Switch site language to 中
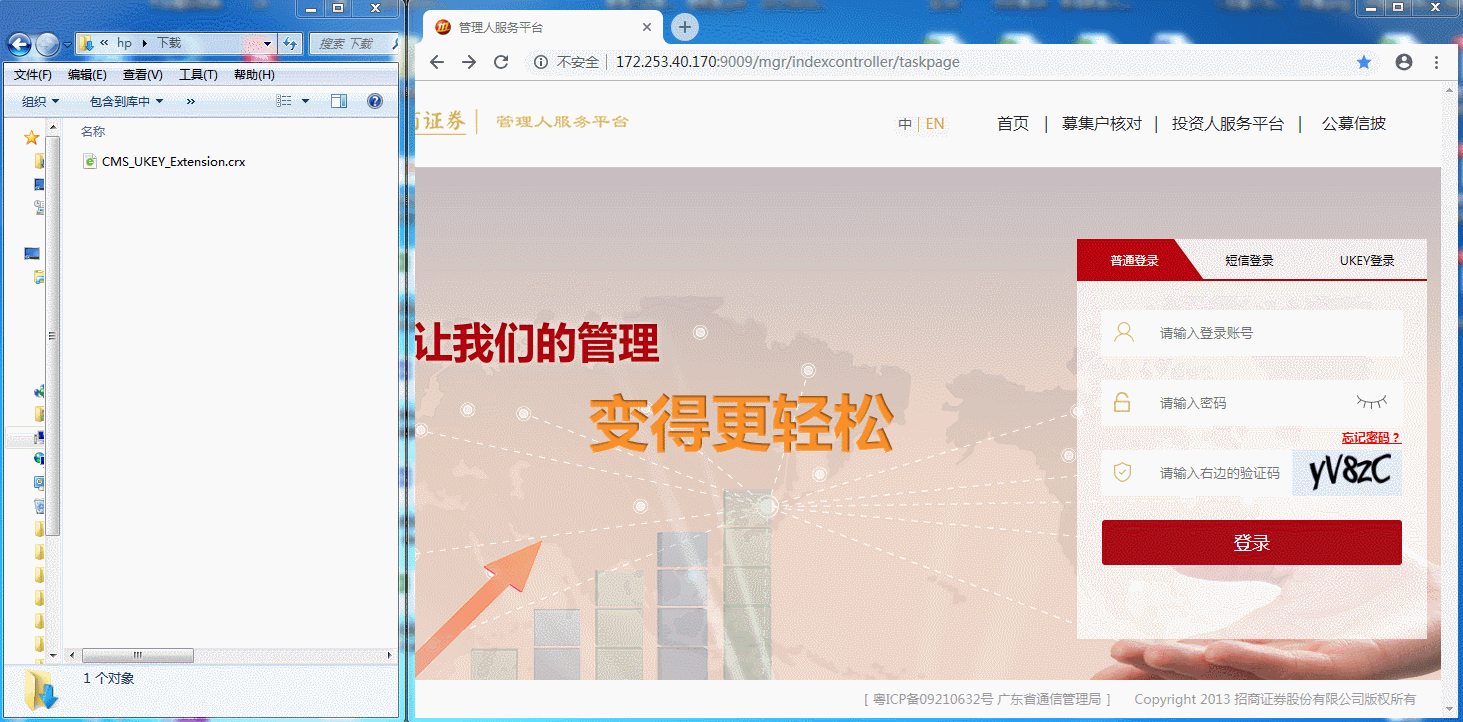This screenshot has height=722, width=1463. (905, 124)
